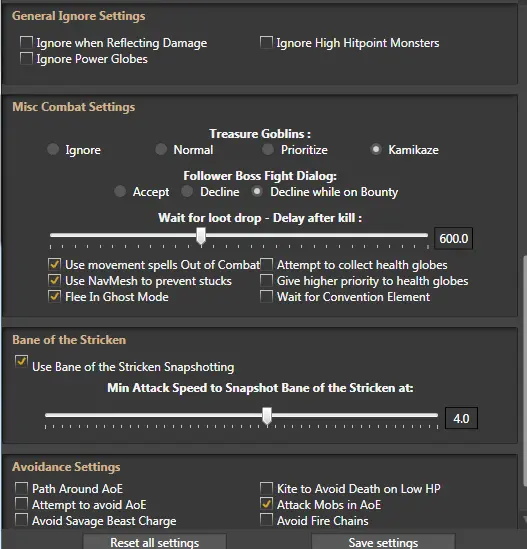Viewport: 527px width, 549px height.
Task: Tick the Ignore Power Globes checkbox
Action: click(27, 58)
